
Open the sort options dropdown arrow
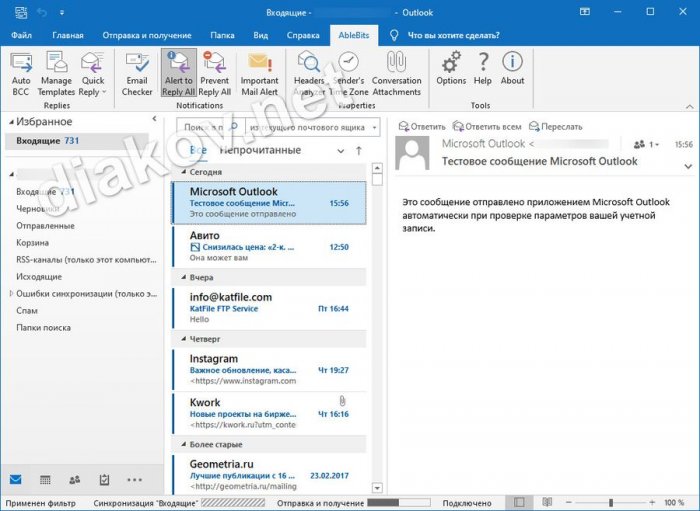[341, 151]
